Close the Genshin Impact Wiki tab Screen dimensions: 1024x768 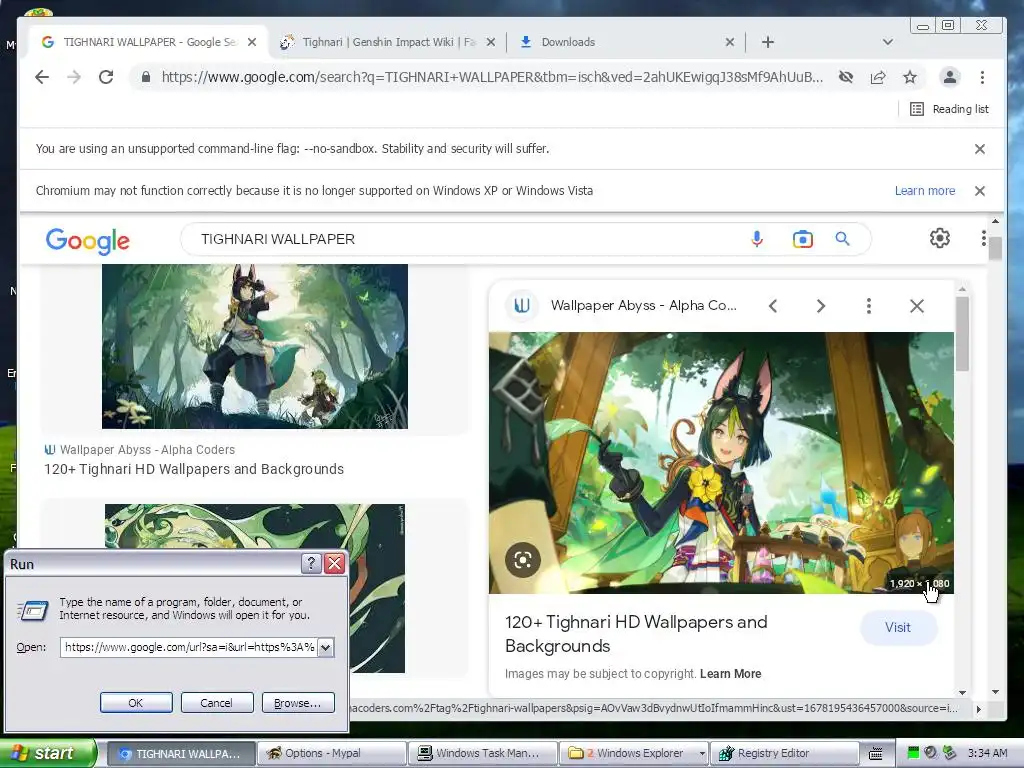tap(490, 42)
